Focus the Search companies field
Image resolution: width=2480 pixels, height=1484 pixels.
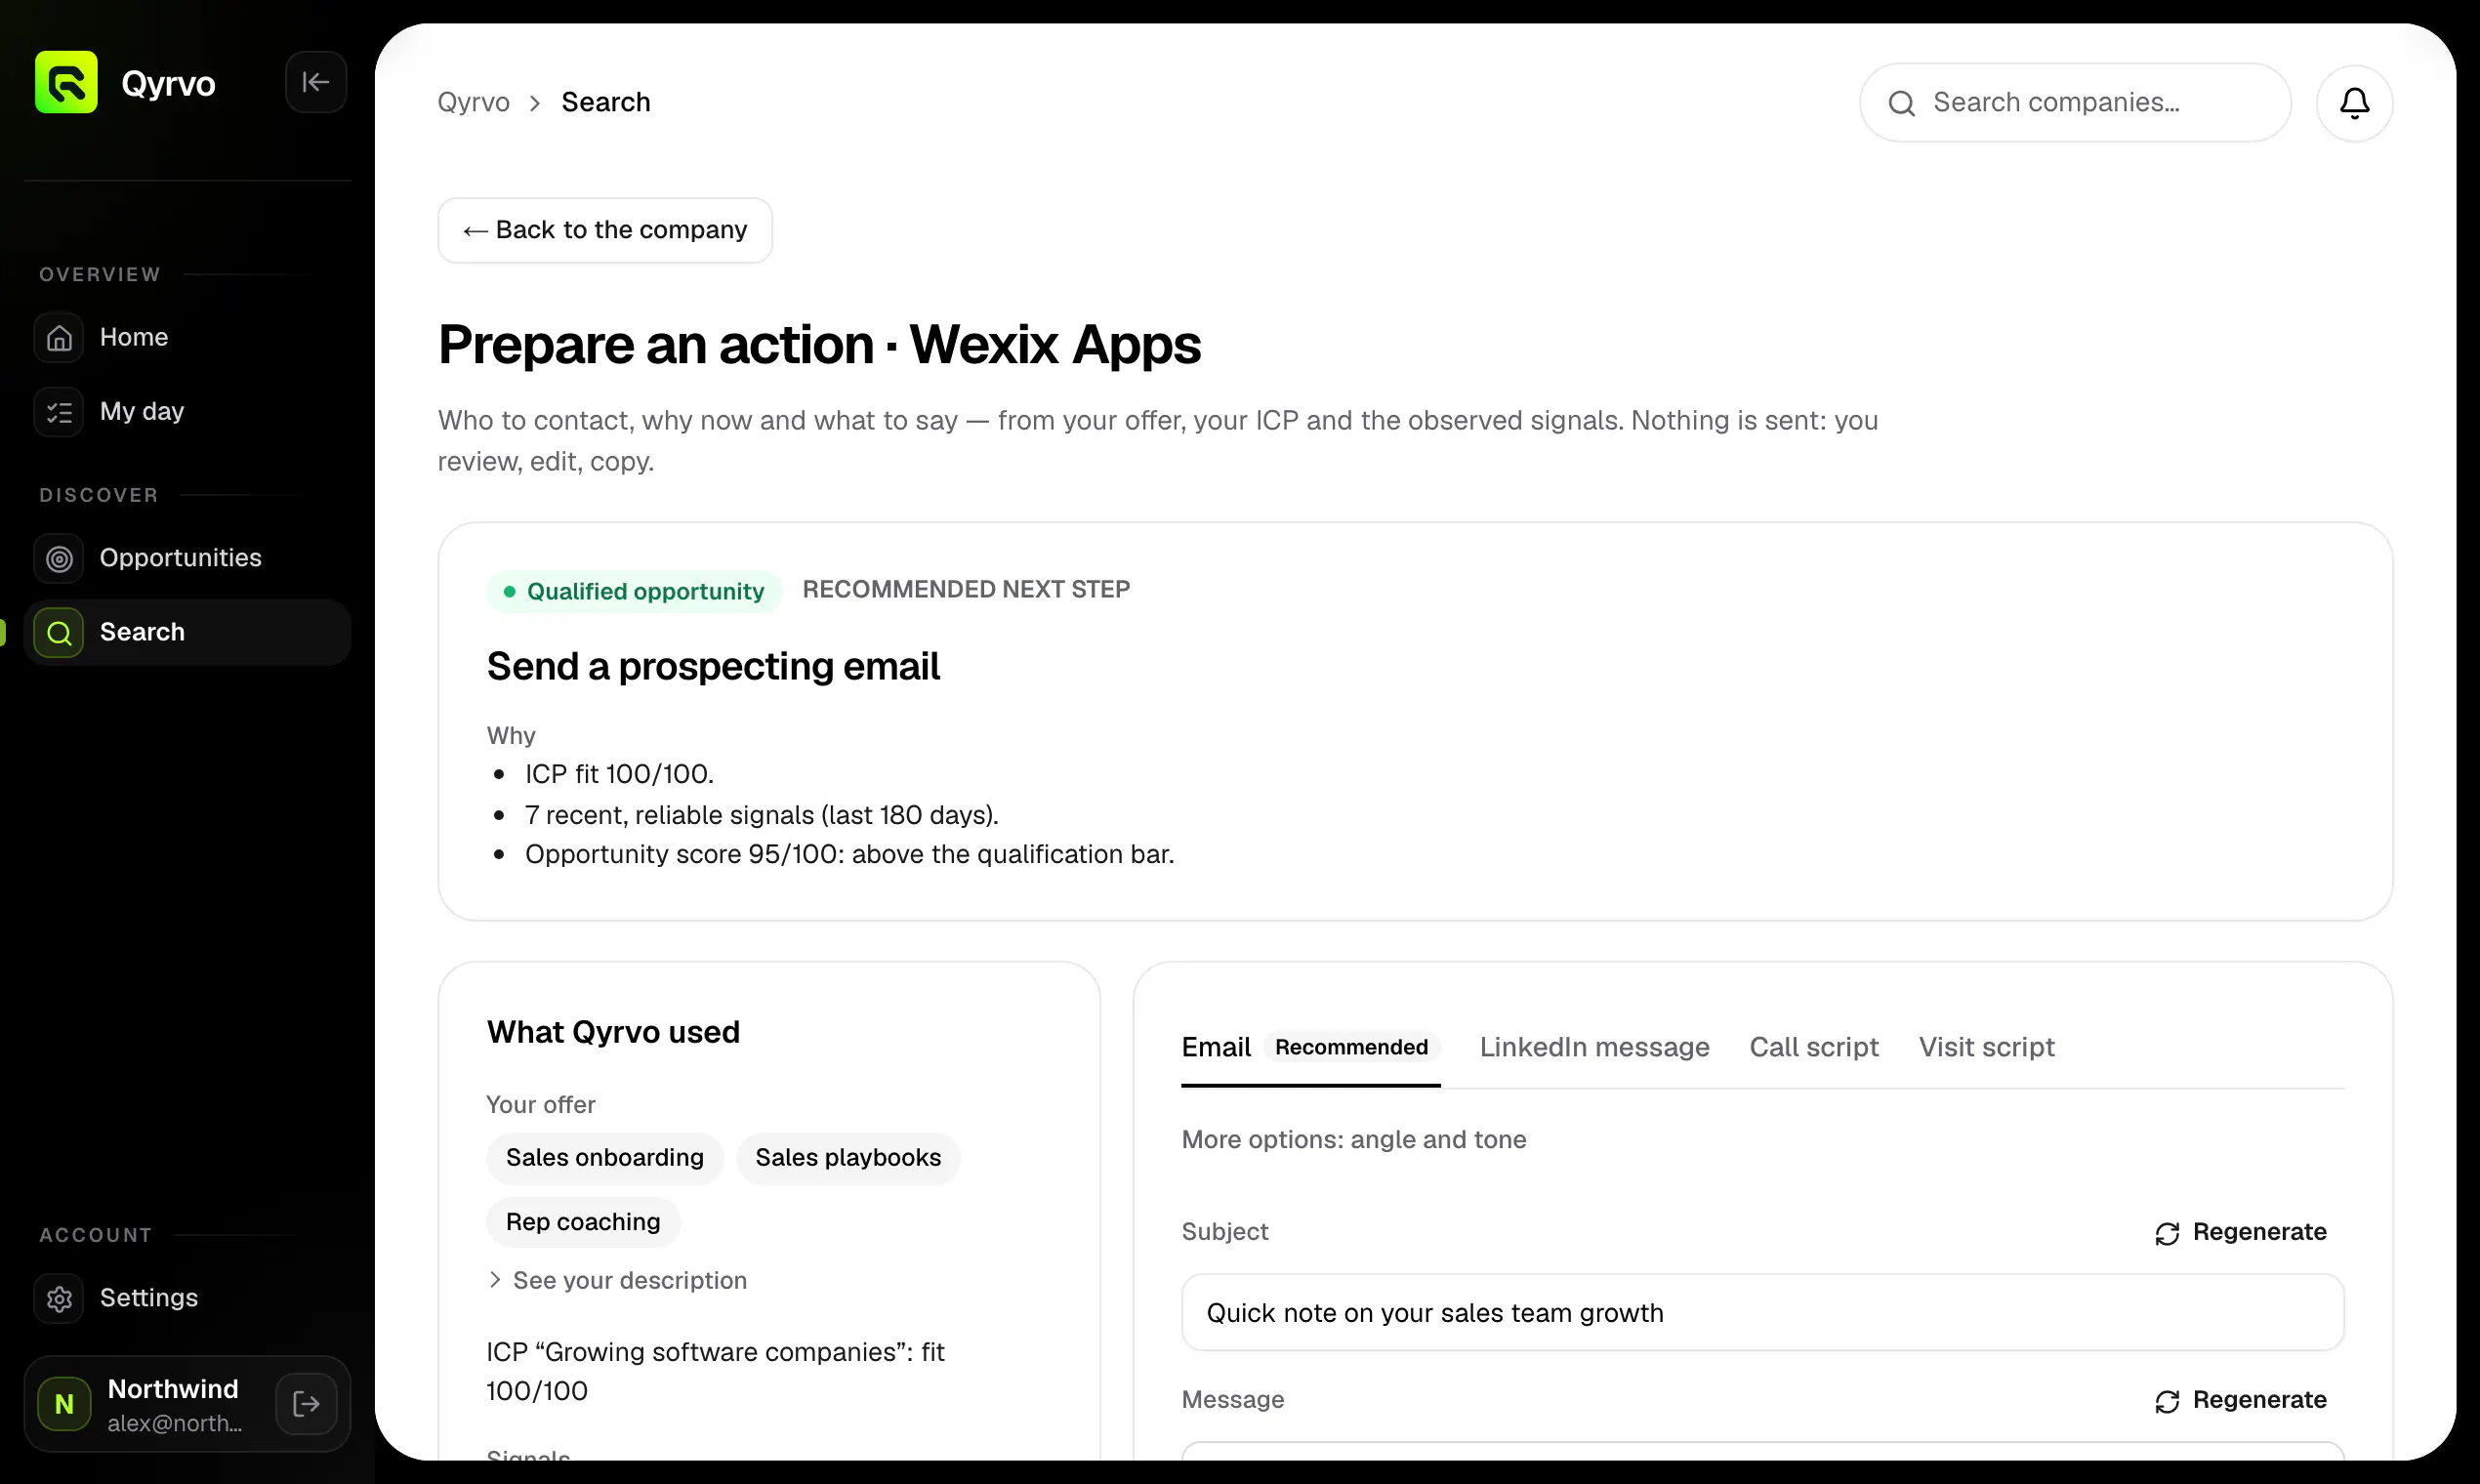2075,102
